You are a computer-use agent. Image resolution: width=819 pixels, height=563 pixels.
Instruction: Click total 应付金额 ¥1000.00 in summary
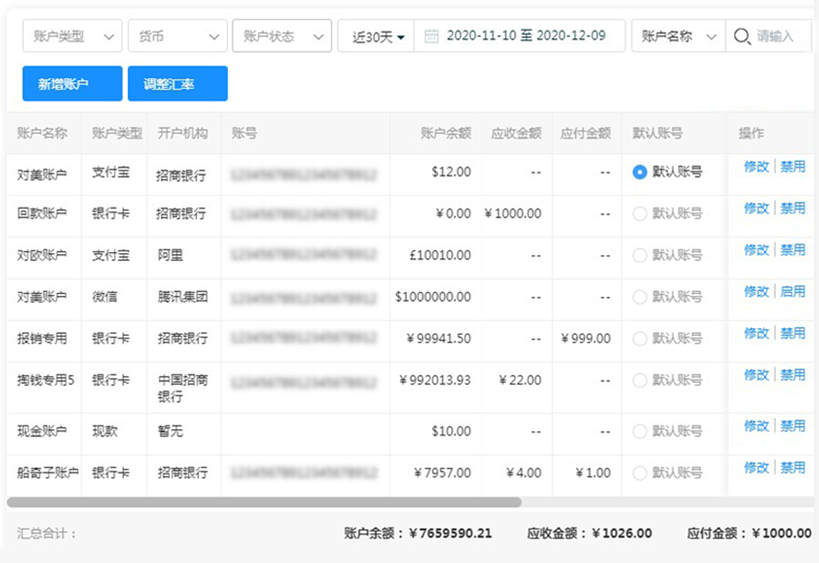coord(749,533)
